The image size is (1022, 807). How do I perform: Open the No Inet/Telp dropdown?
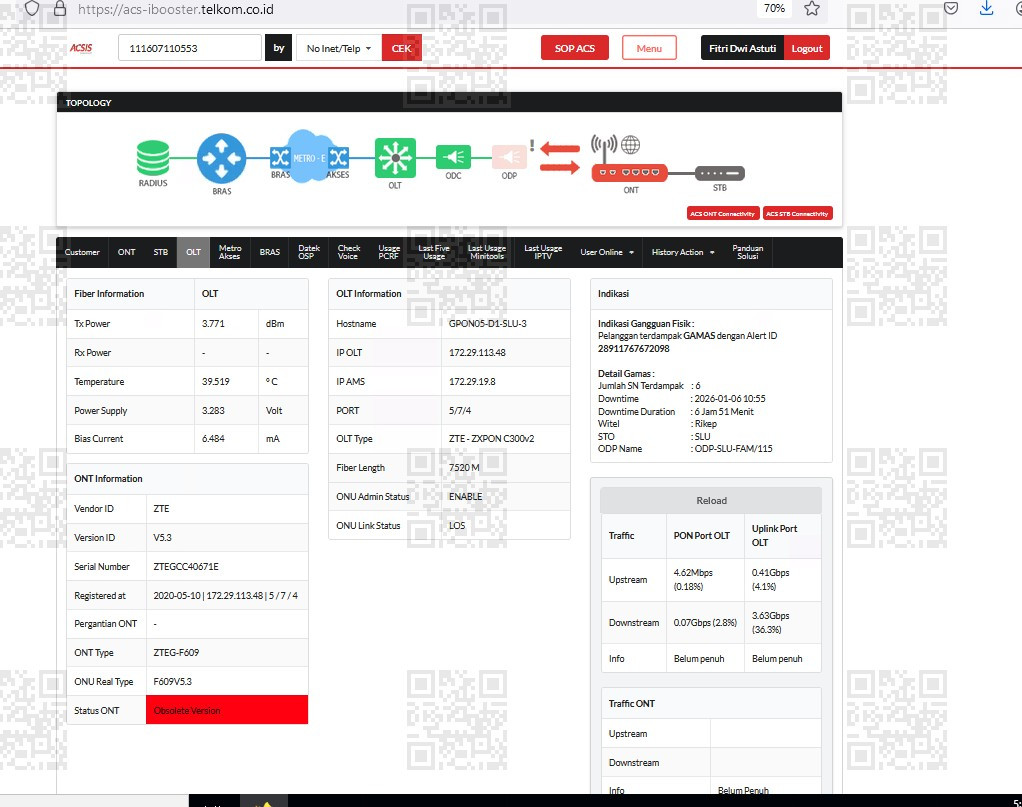pyautogui.click(x=339, y=48)
